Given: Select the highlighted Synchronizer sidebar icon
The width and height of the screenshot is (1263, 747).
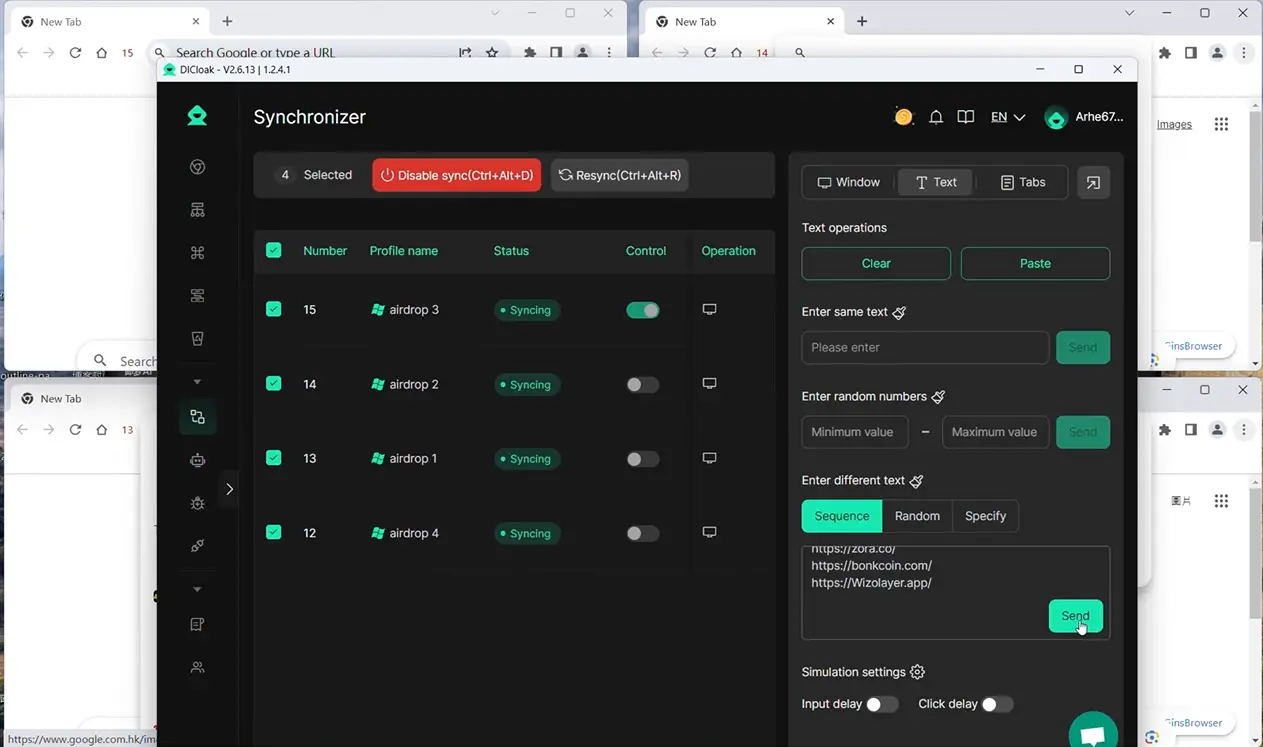Looking at the screenshot, I should [x=197, y=417].
